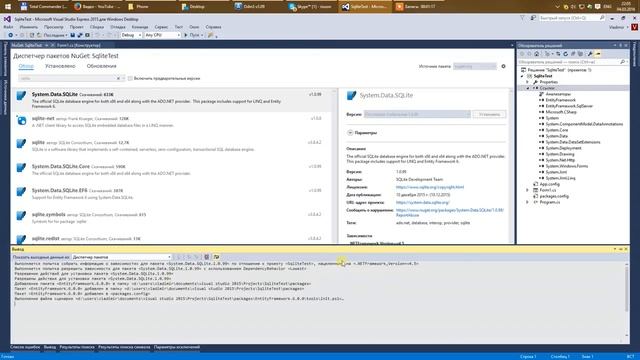Open the report abuse nuget.org link
Image resolution: width=640 pixels, height=360 pixels.
tap(450, 212)
